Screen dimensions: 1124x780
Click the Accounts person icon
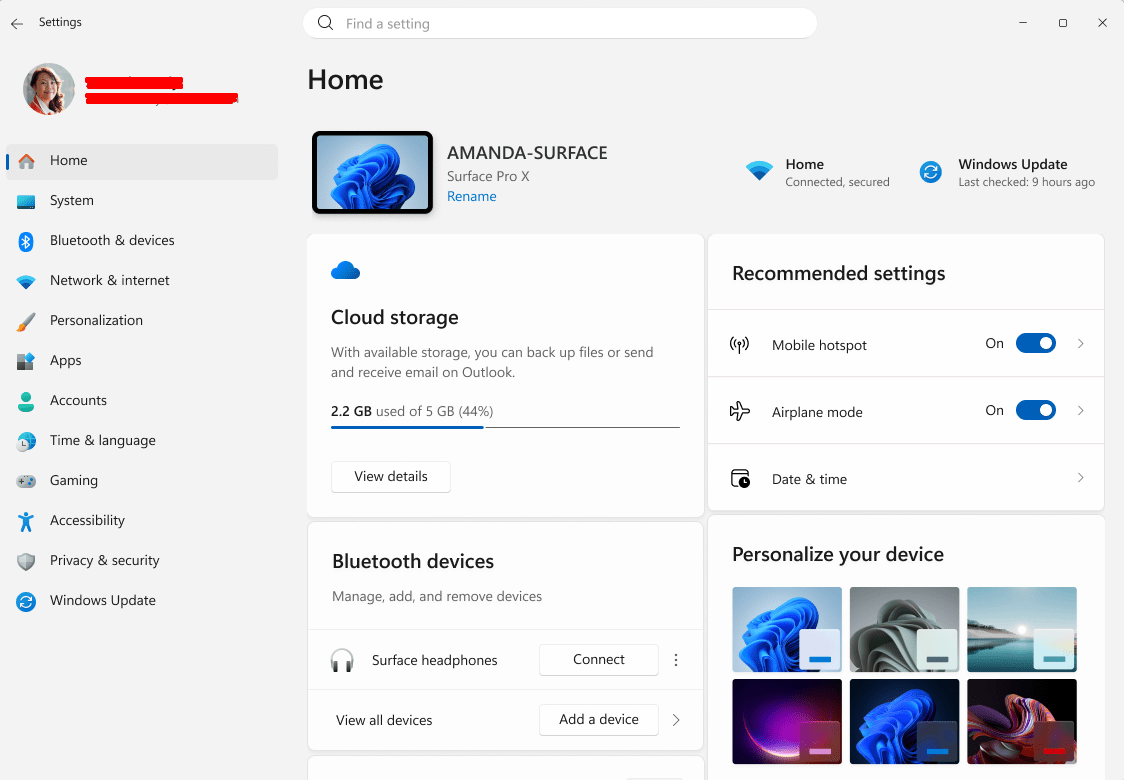click(x=27, y=401)
